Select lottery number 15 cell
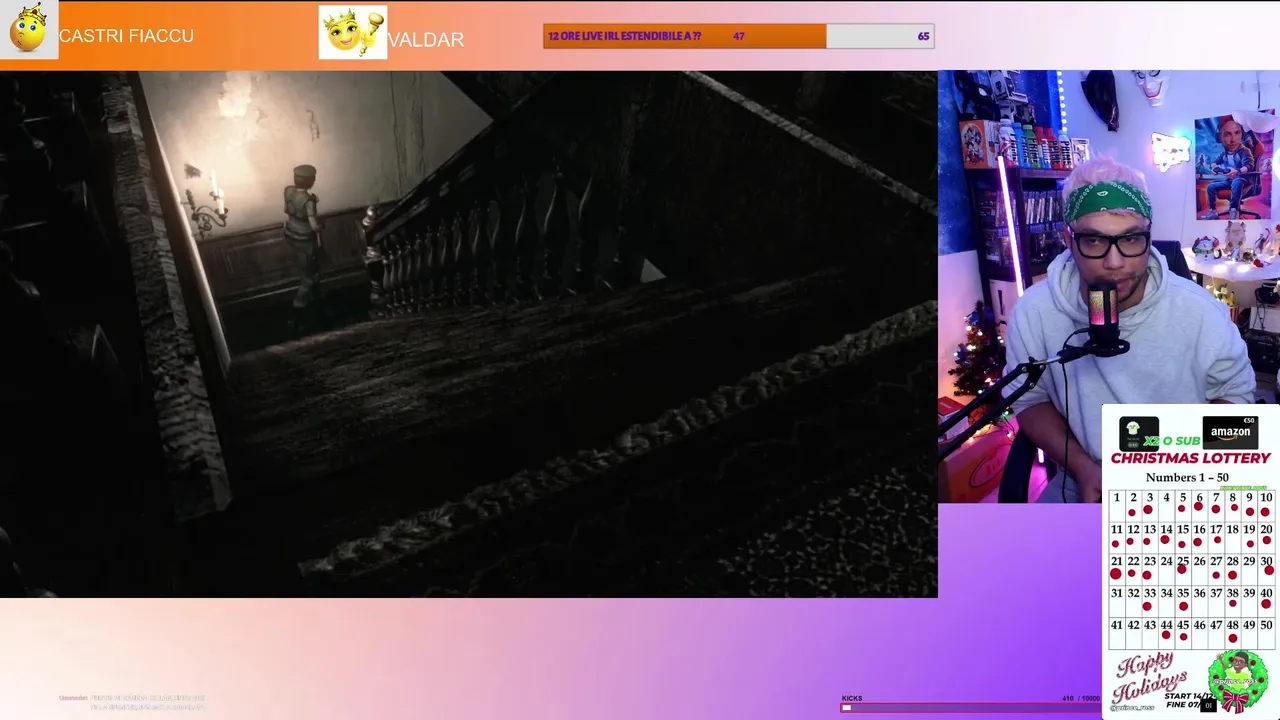The image size is (1280, 720). pos(1183,536)
